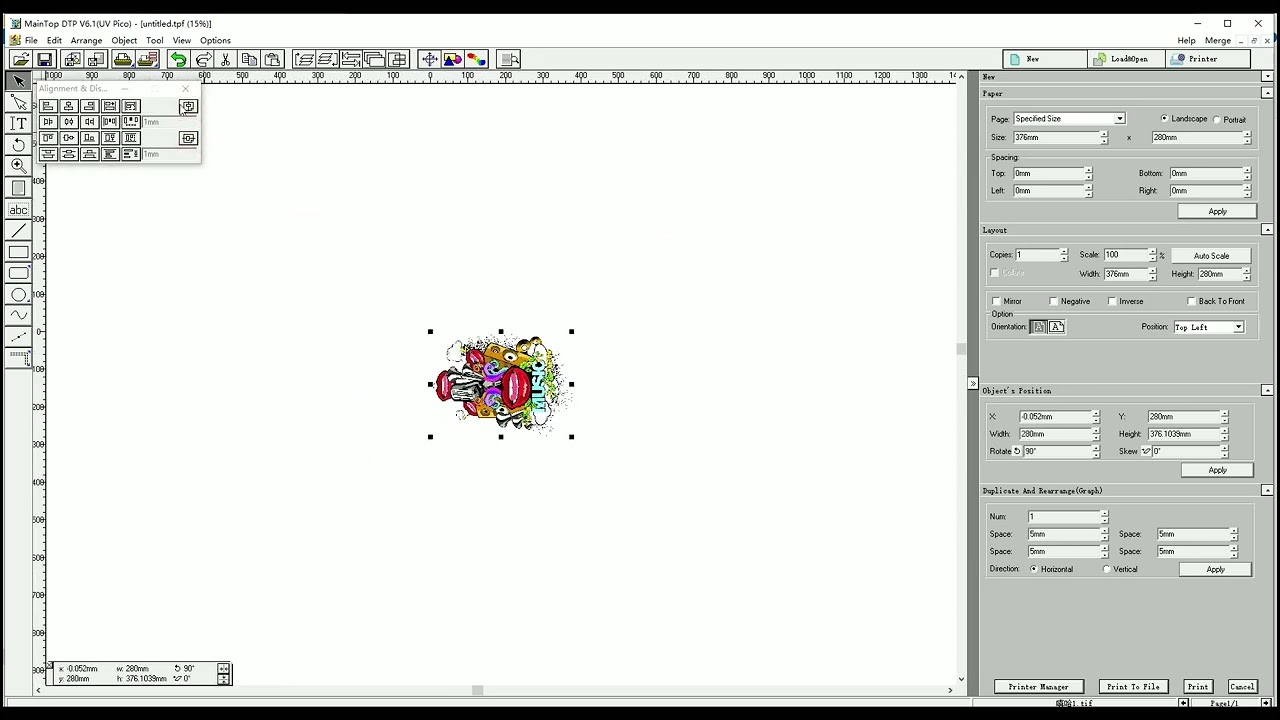This screenshot has height=720, width=1280.
Task: Select the normal A orientation icon
Action: pyautogui.click(x=1039, y=327)
